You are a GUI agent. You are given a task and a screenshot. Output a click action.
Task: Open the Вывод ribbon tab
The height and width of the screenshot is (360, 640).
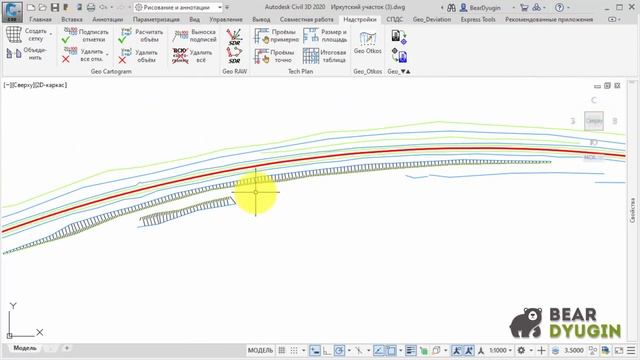coord(261,19)
